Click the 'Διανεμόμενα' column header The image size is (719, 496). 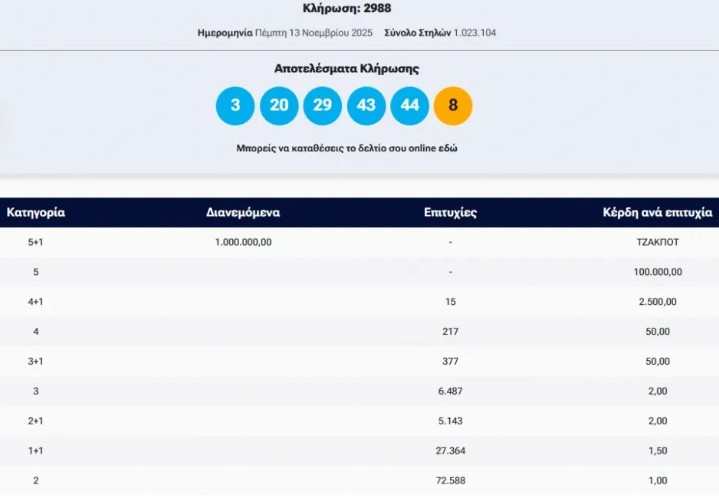[243, 213]
